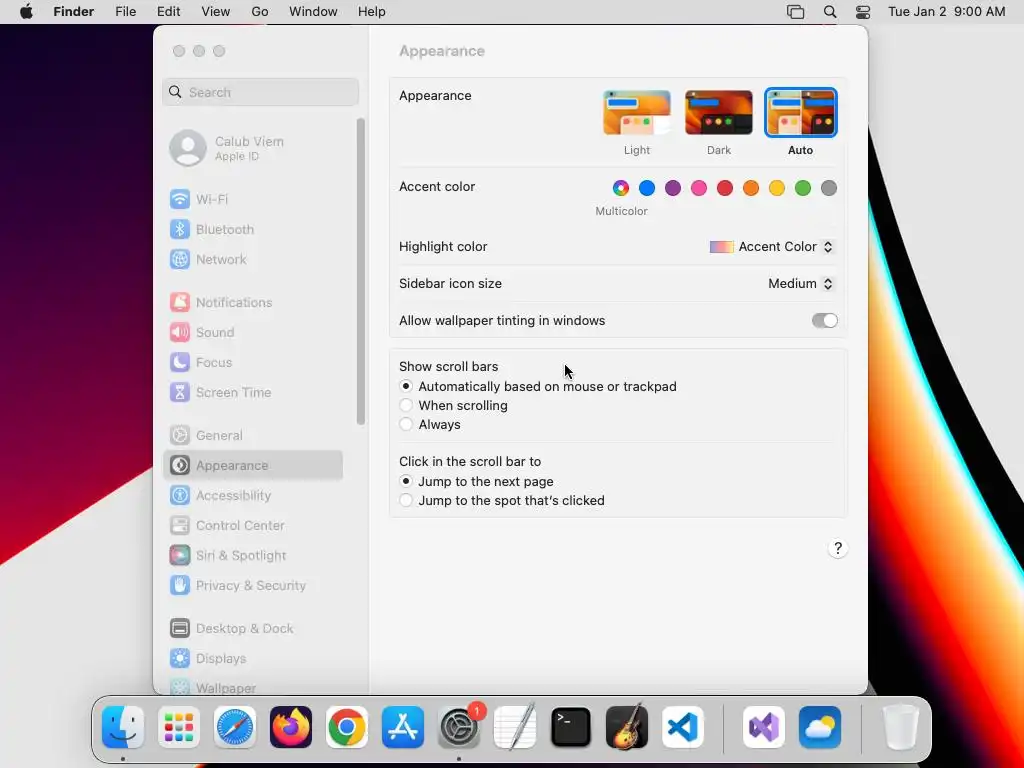Launch Safari from the Dock
This screenshot has width=1024, height=768.
(235, 727)
